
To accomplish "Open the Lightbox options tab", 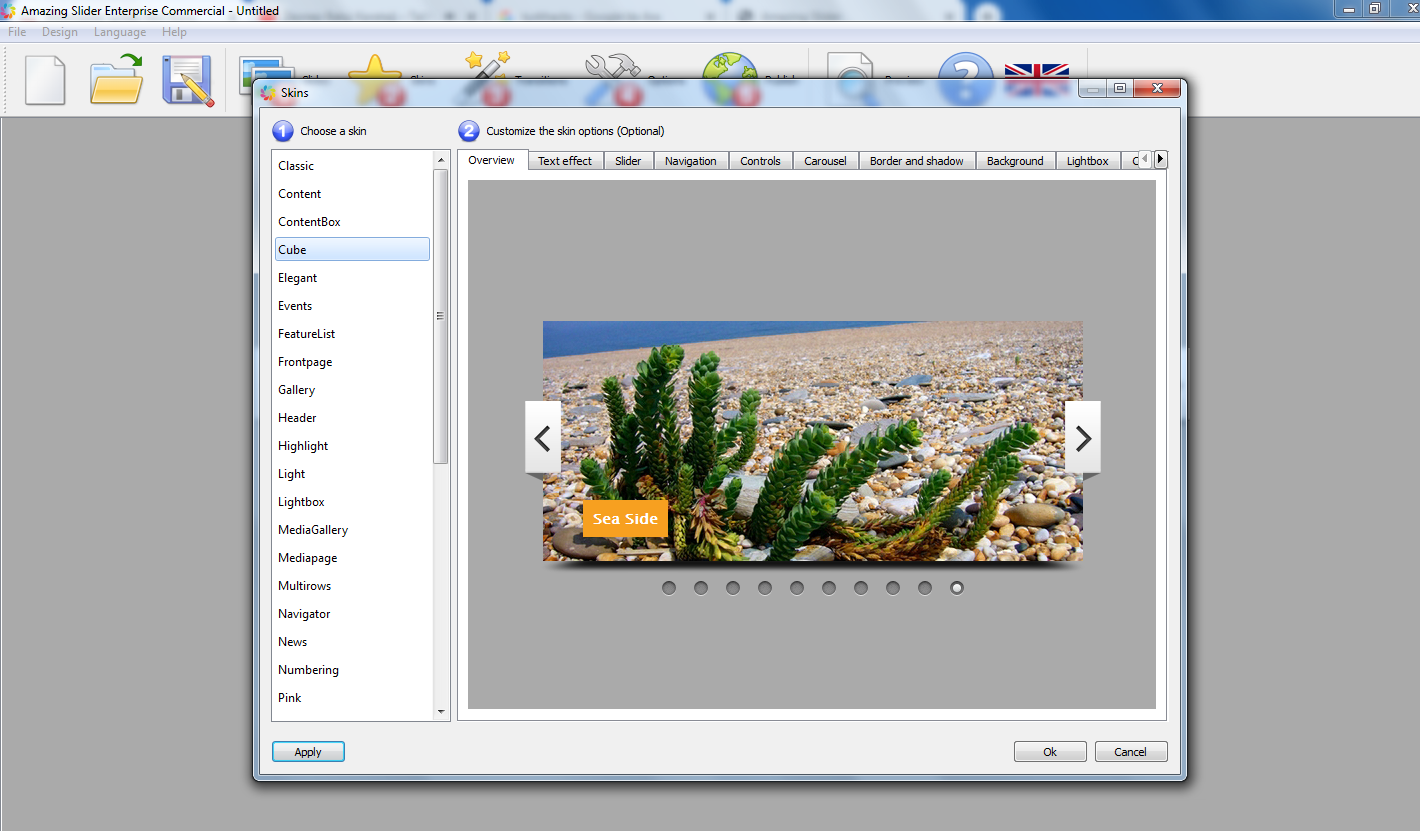I will [1088, 161].
